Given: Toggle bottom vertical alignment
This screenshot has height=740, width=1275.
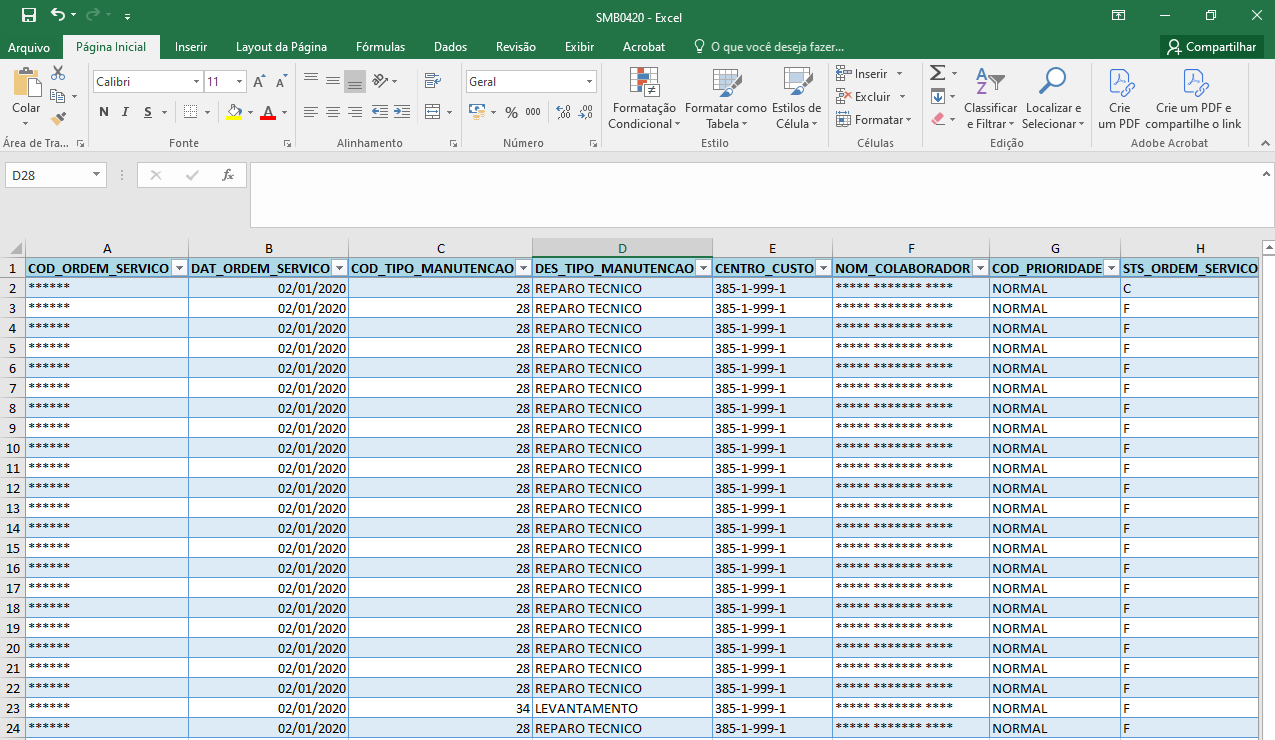Looking at the screenshot, I should [x=355, y=81].
